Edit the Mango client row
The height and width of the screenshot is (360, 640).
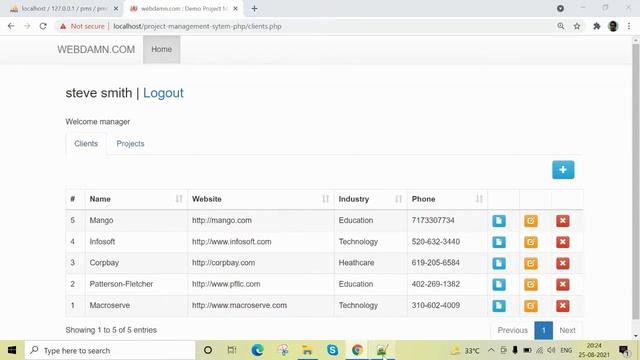pos(531,221)
